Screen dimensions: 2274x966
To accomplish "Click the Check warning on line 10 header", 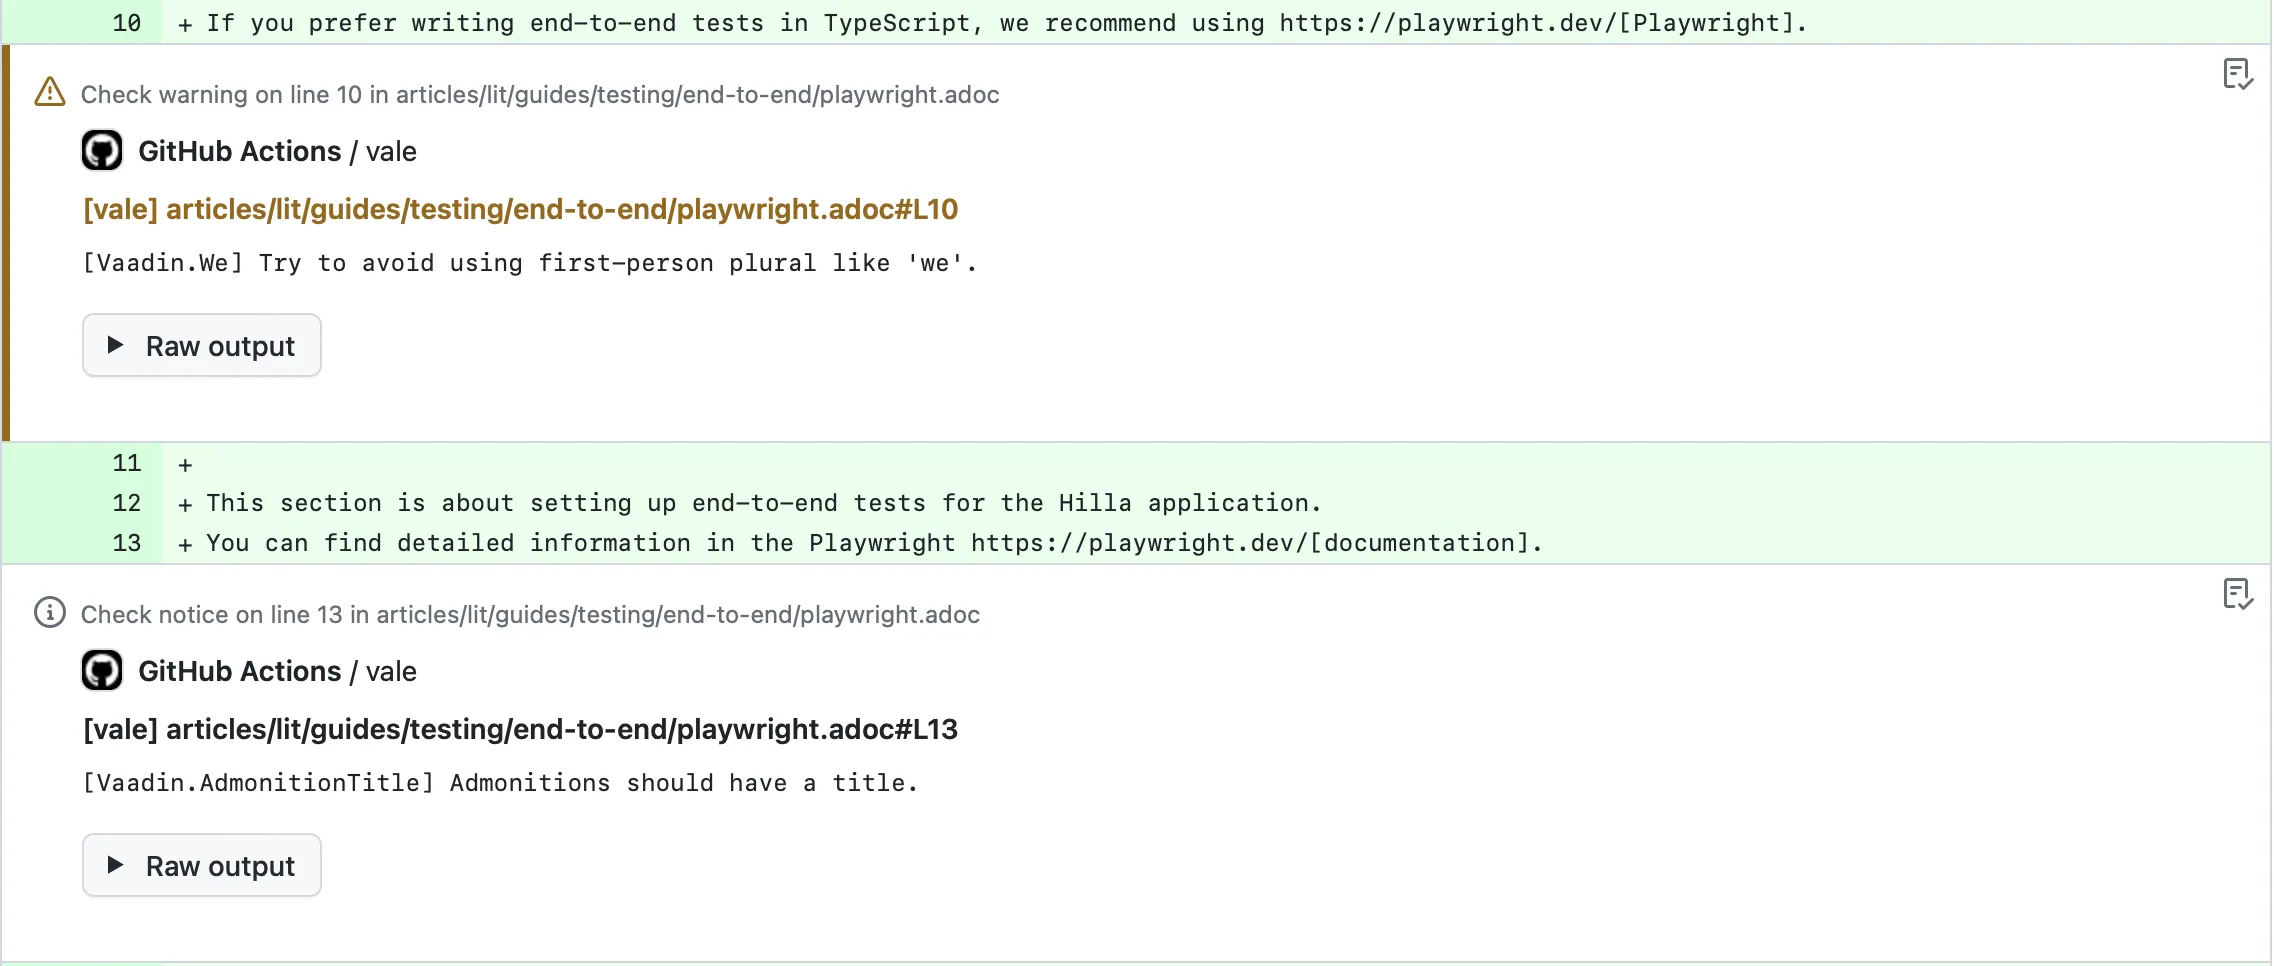I will click(539, 94).
